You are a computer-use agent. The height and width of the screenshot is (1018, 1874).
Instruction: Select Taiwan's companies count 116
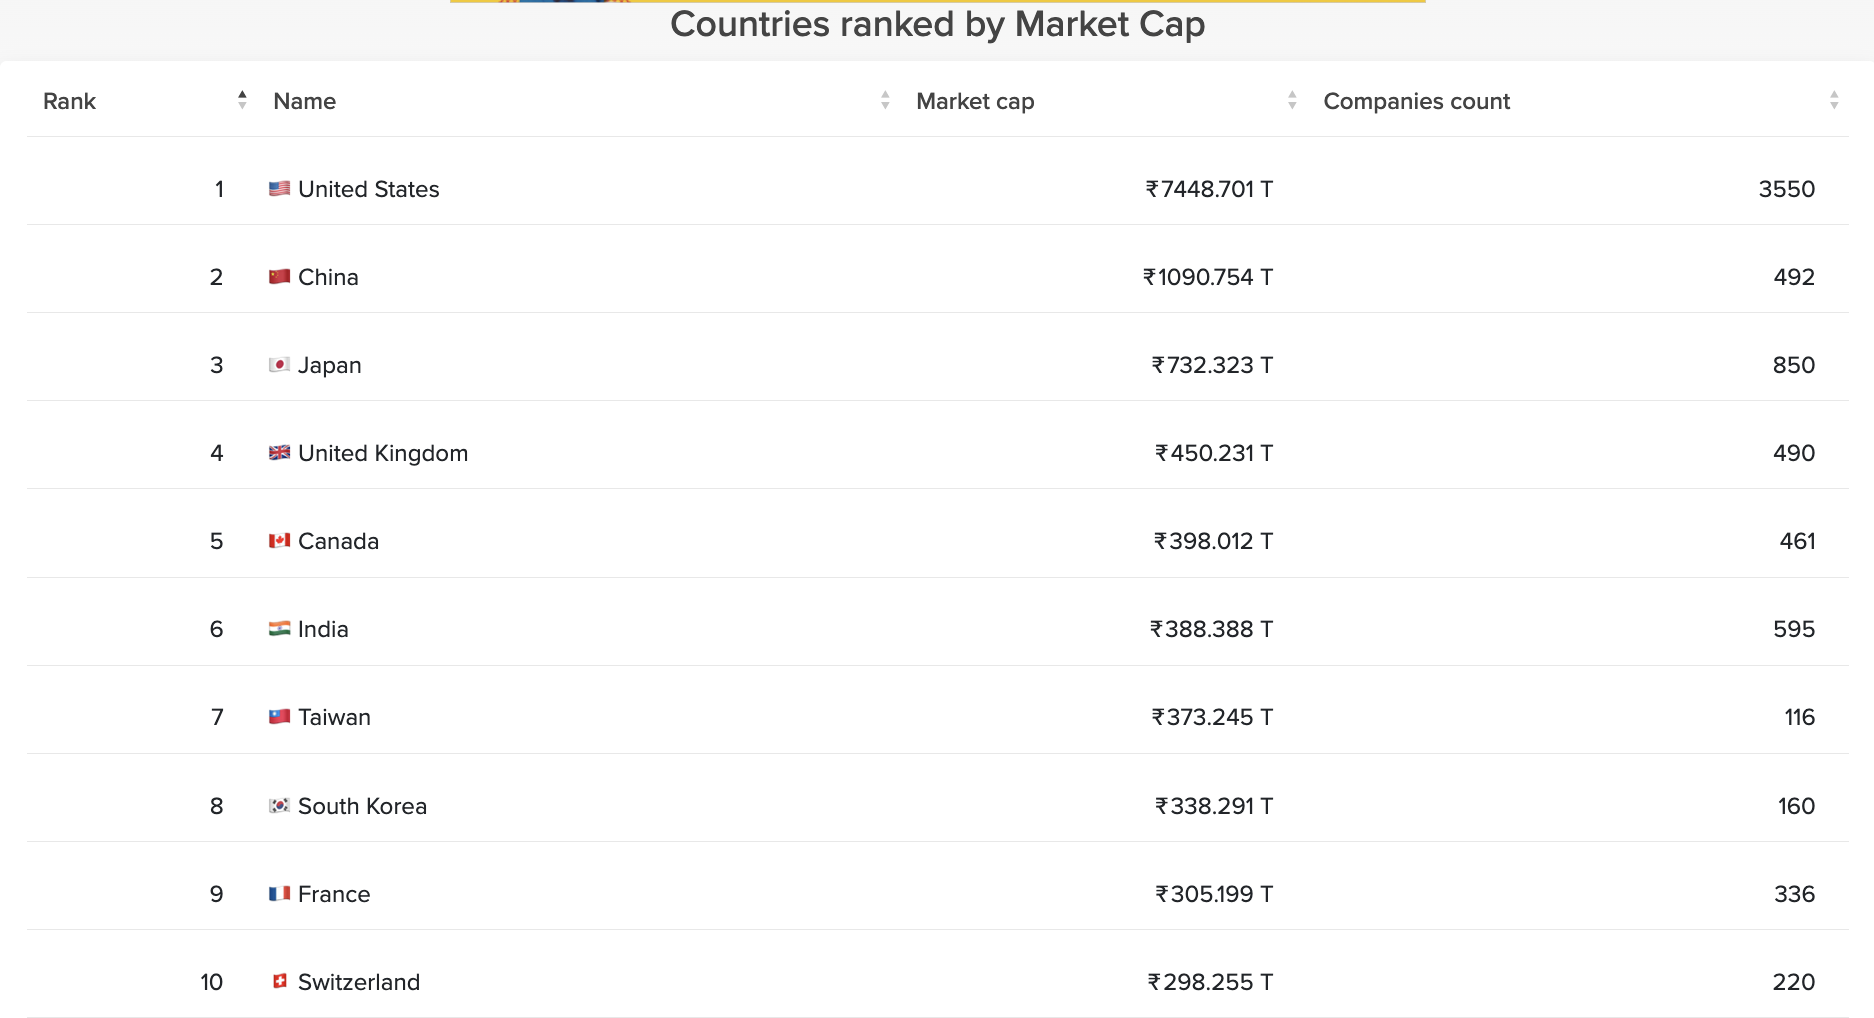pyautogui.click(x=1799, y=717)
